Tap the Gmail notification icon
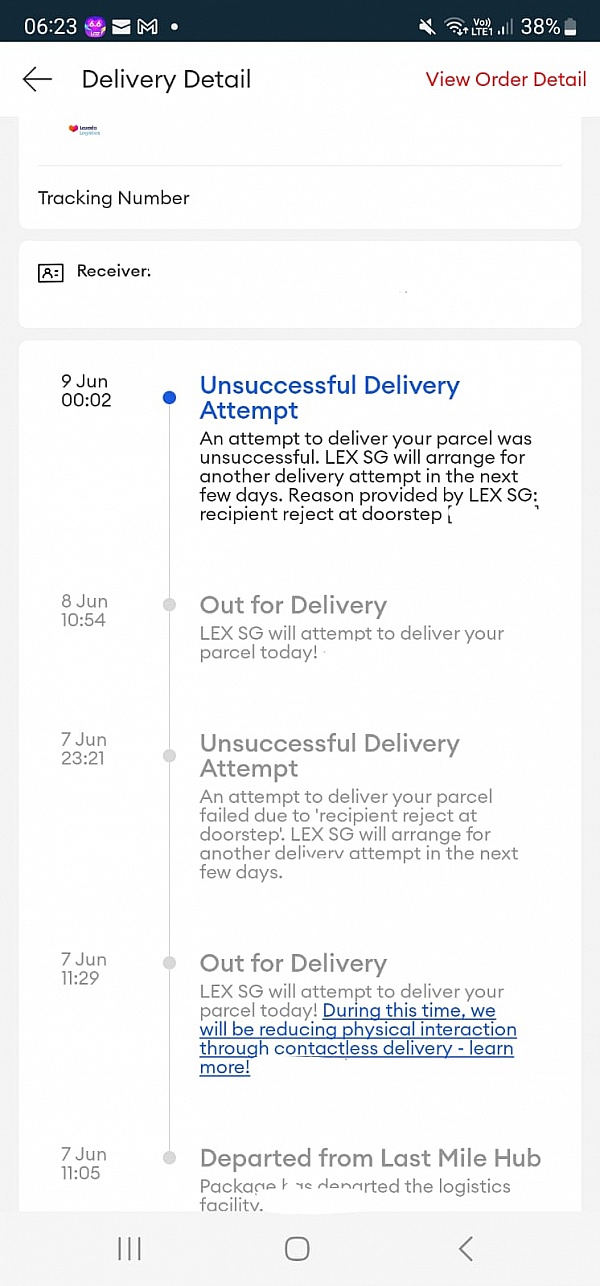 (147, 27)
